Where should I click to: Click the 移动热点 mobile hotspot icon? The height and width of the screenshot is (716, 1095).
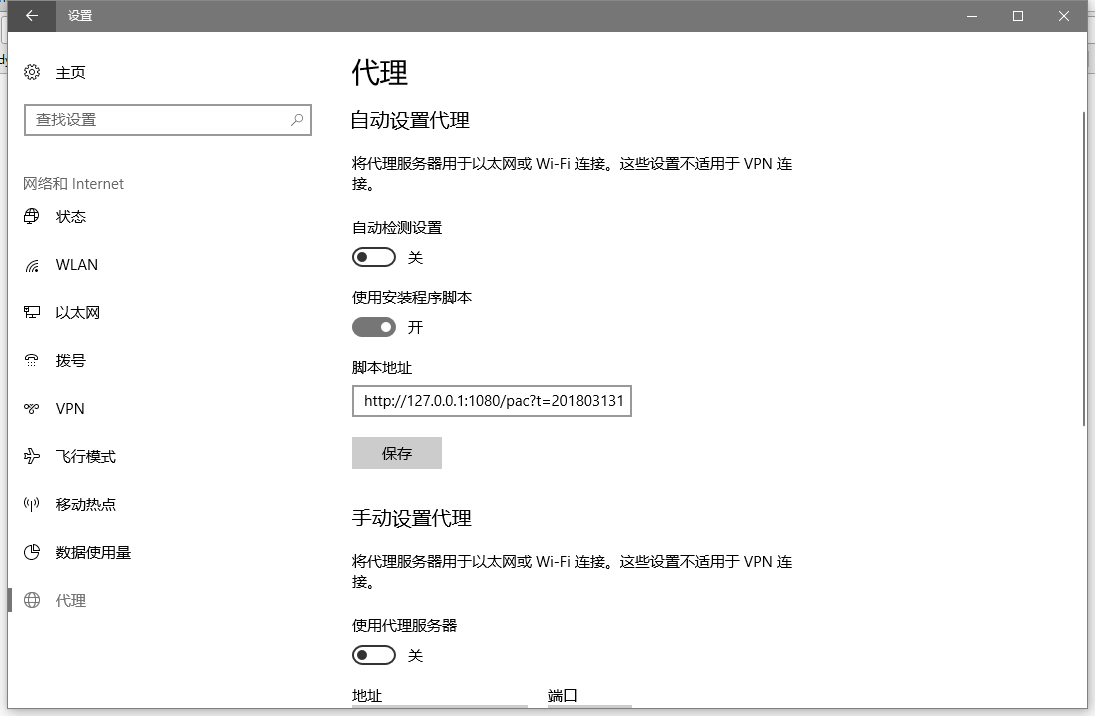(x=31, y=504)
